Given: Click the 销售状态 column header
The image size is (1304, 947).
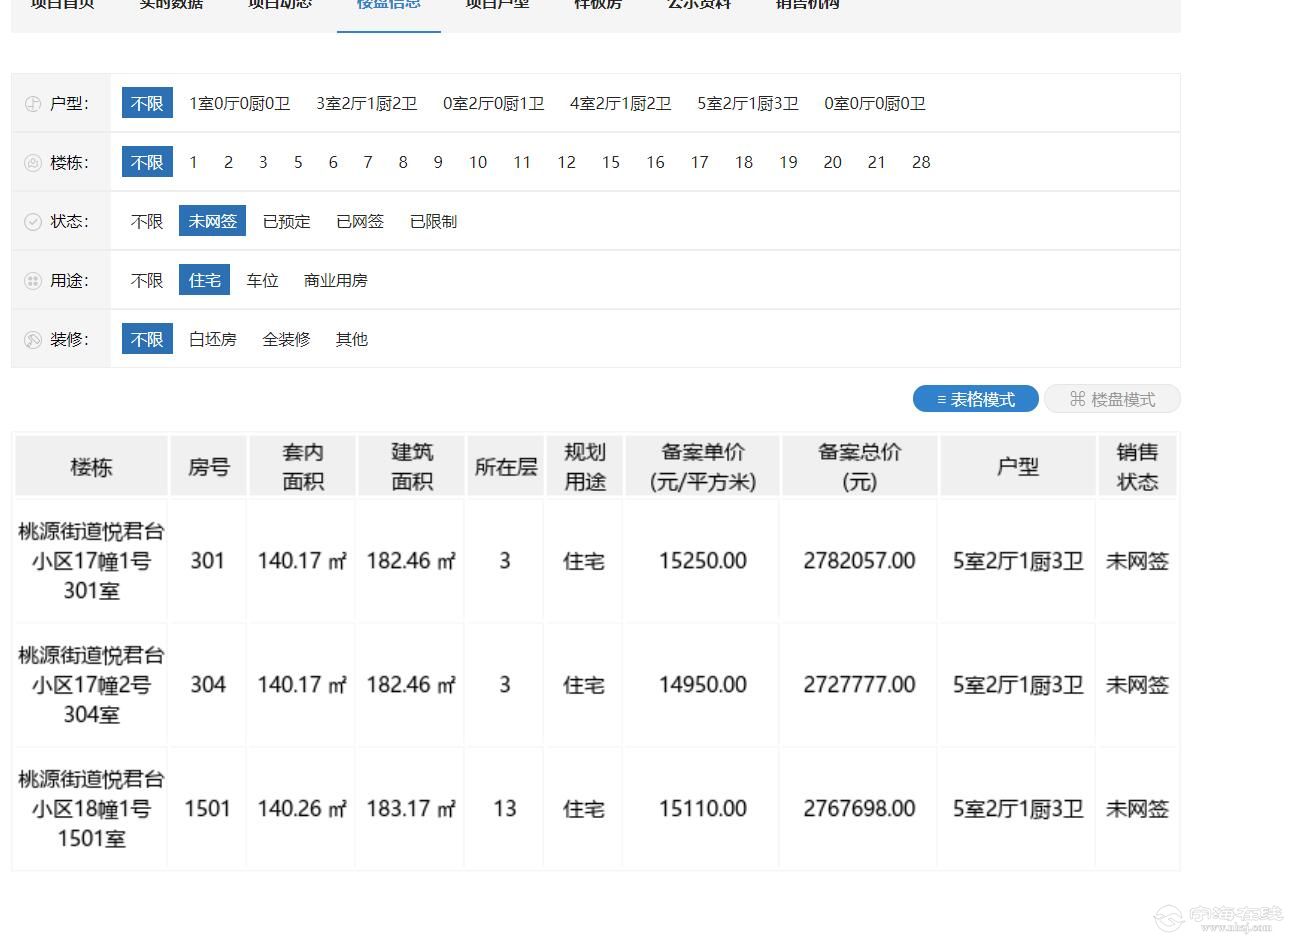Looking at the screenshot, I should 1137,466.
